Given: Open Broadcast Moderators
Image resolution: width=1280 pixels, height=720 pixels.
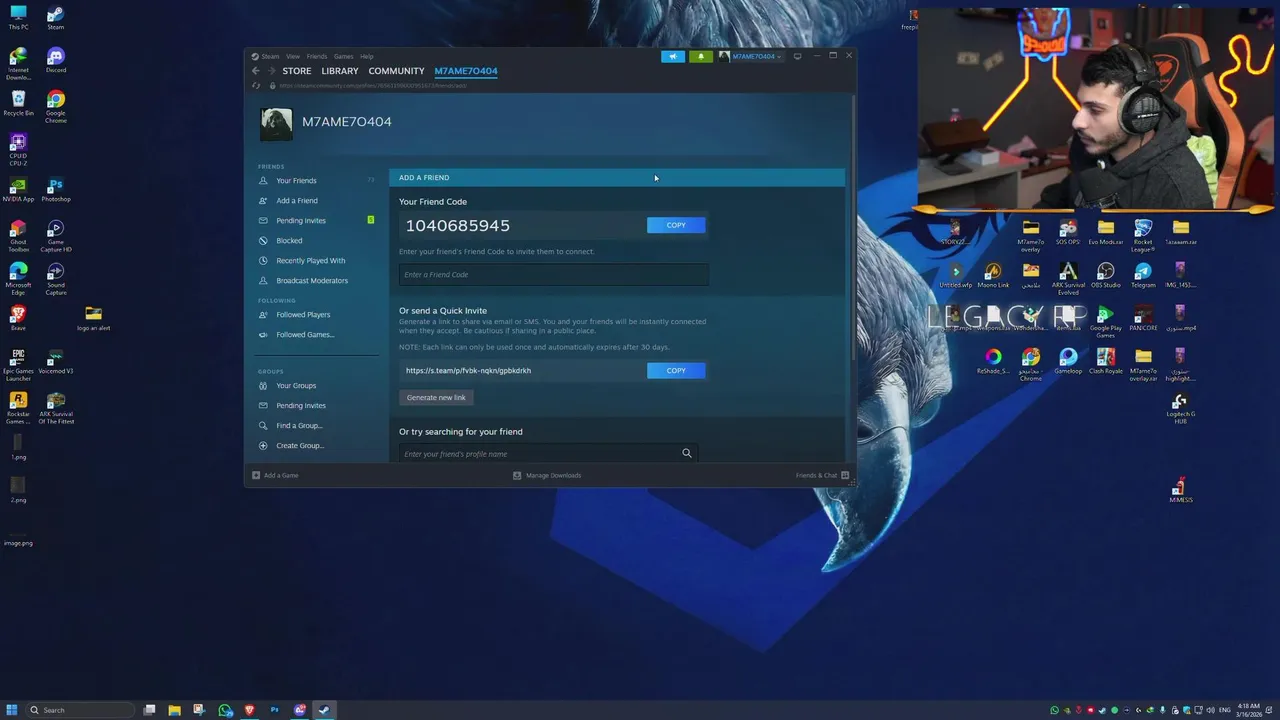Looking at the screenshot, I should click(x=312, y=281).
